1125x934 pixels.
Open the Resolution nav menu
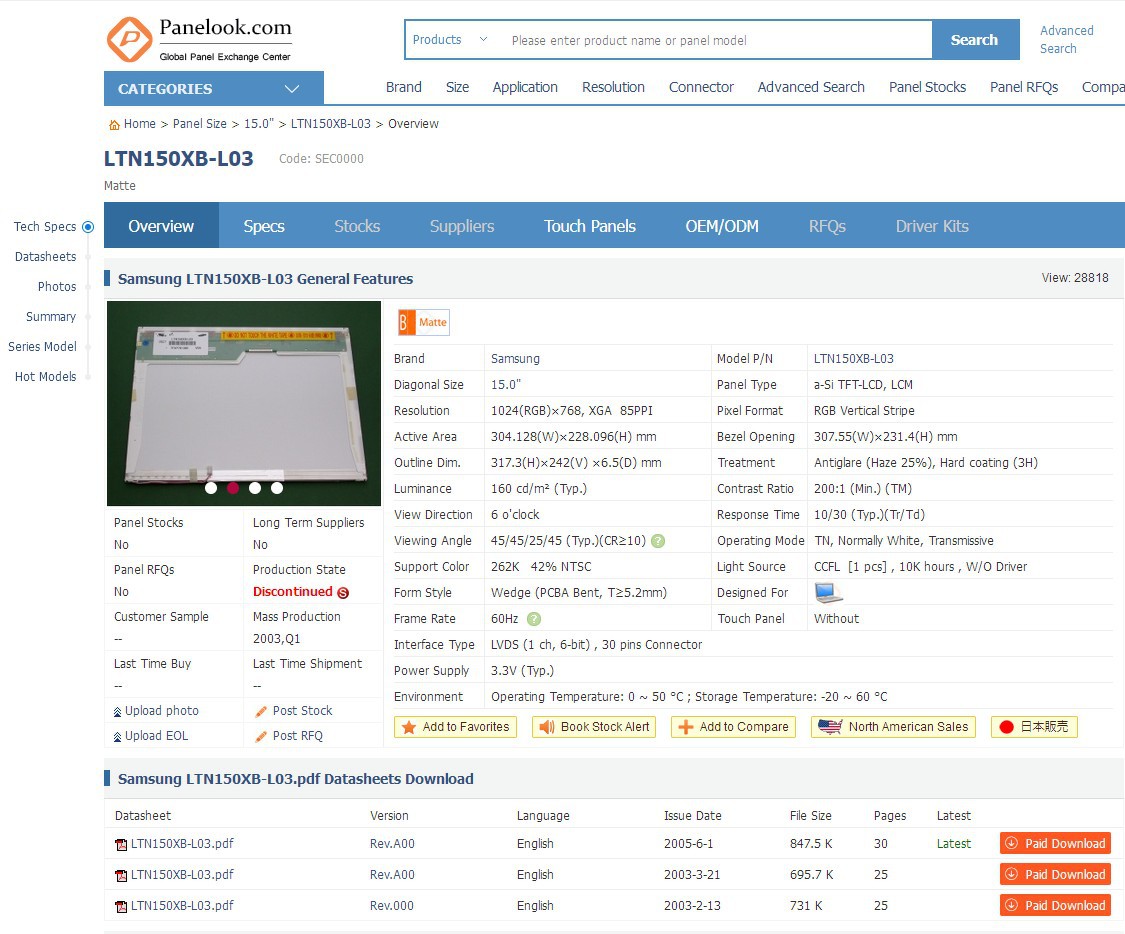[613, 88]
